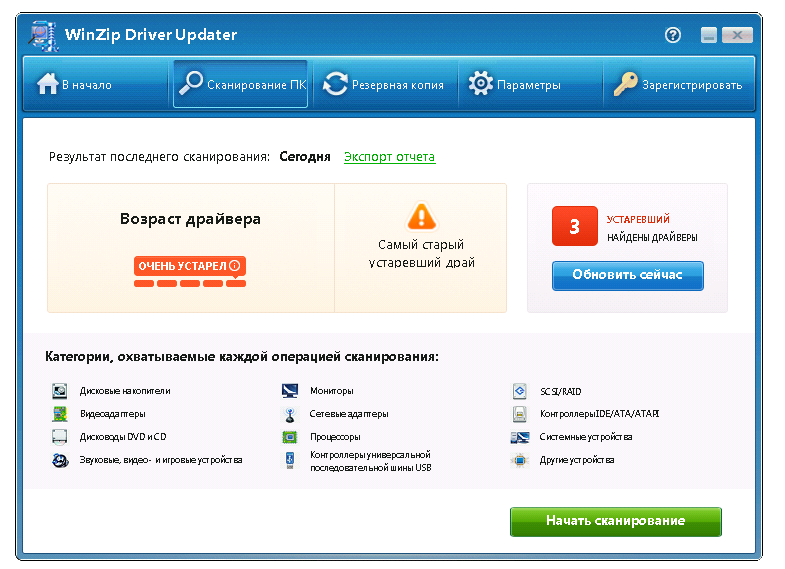785x569 pixels.
Task: Click the orange driver age level bar
Action: [x=190, y=284]
